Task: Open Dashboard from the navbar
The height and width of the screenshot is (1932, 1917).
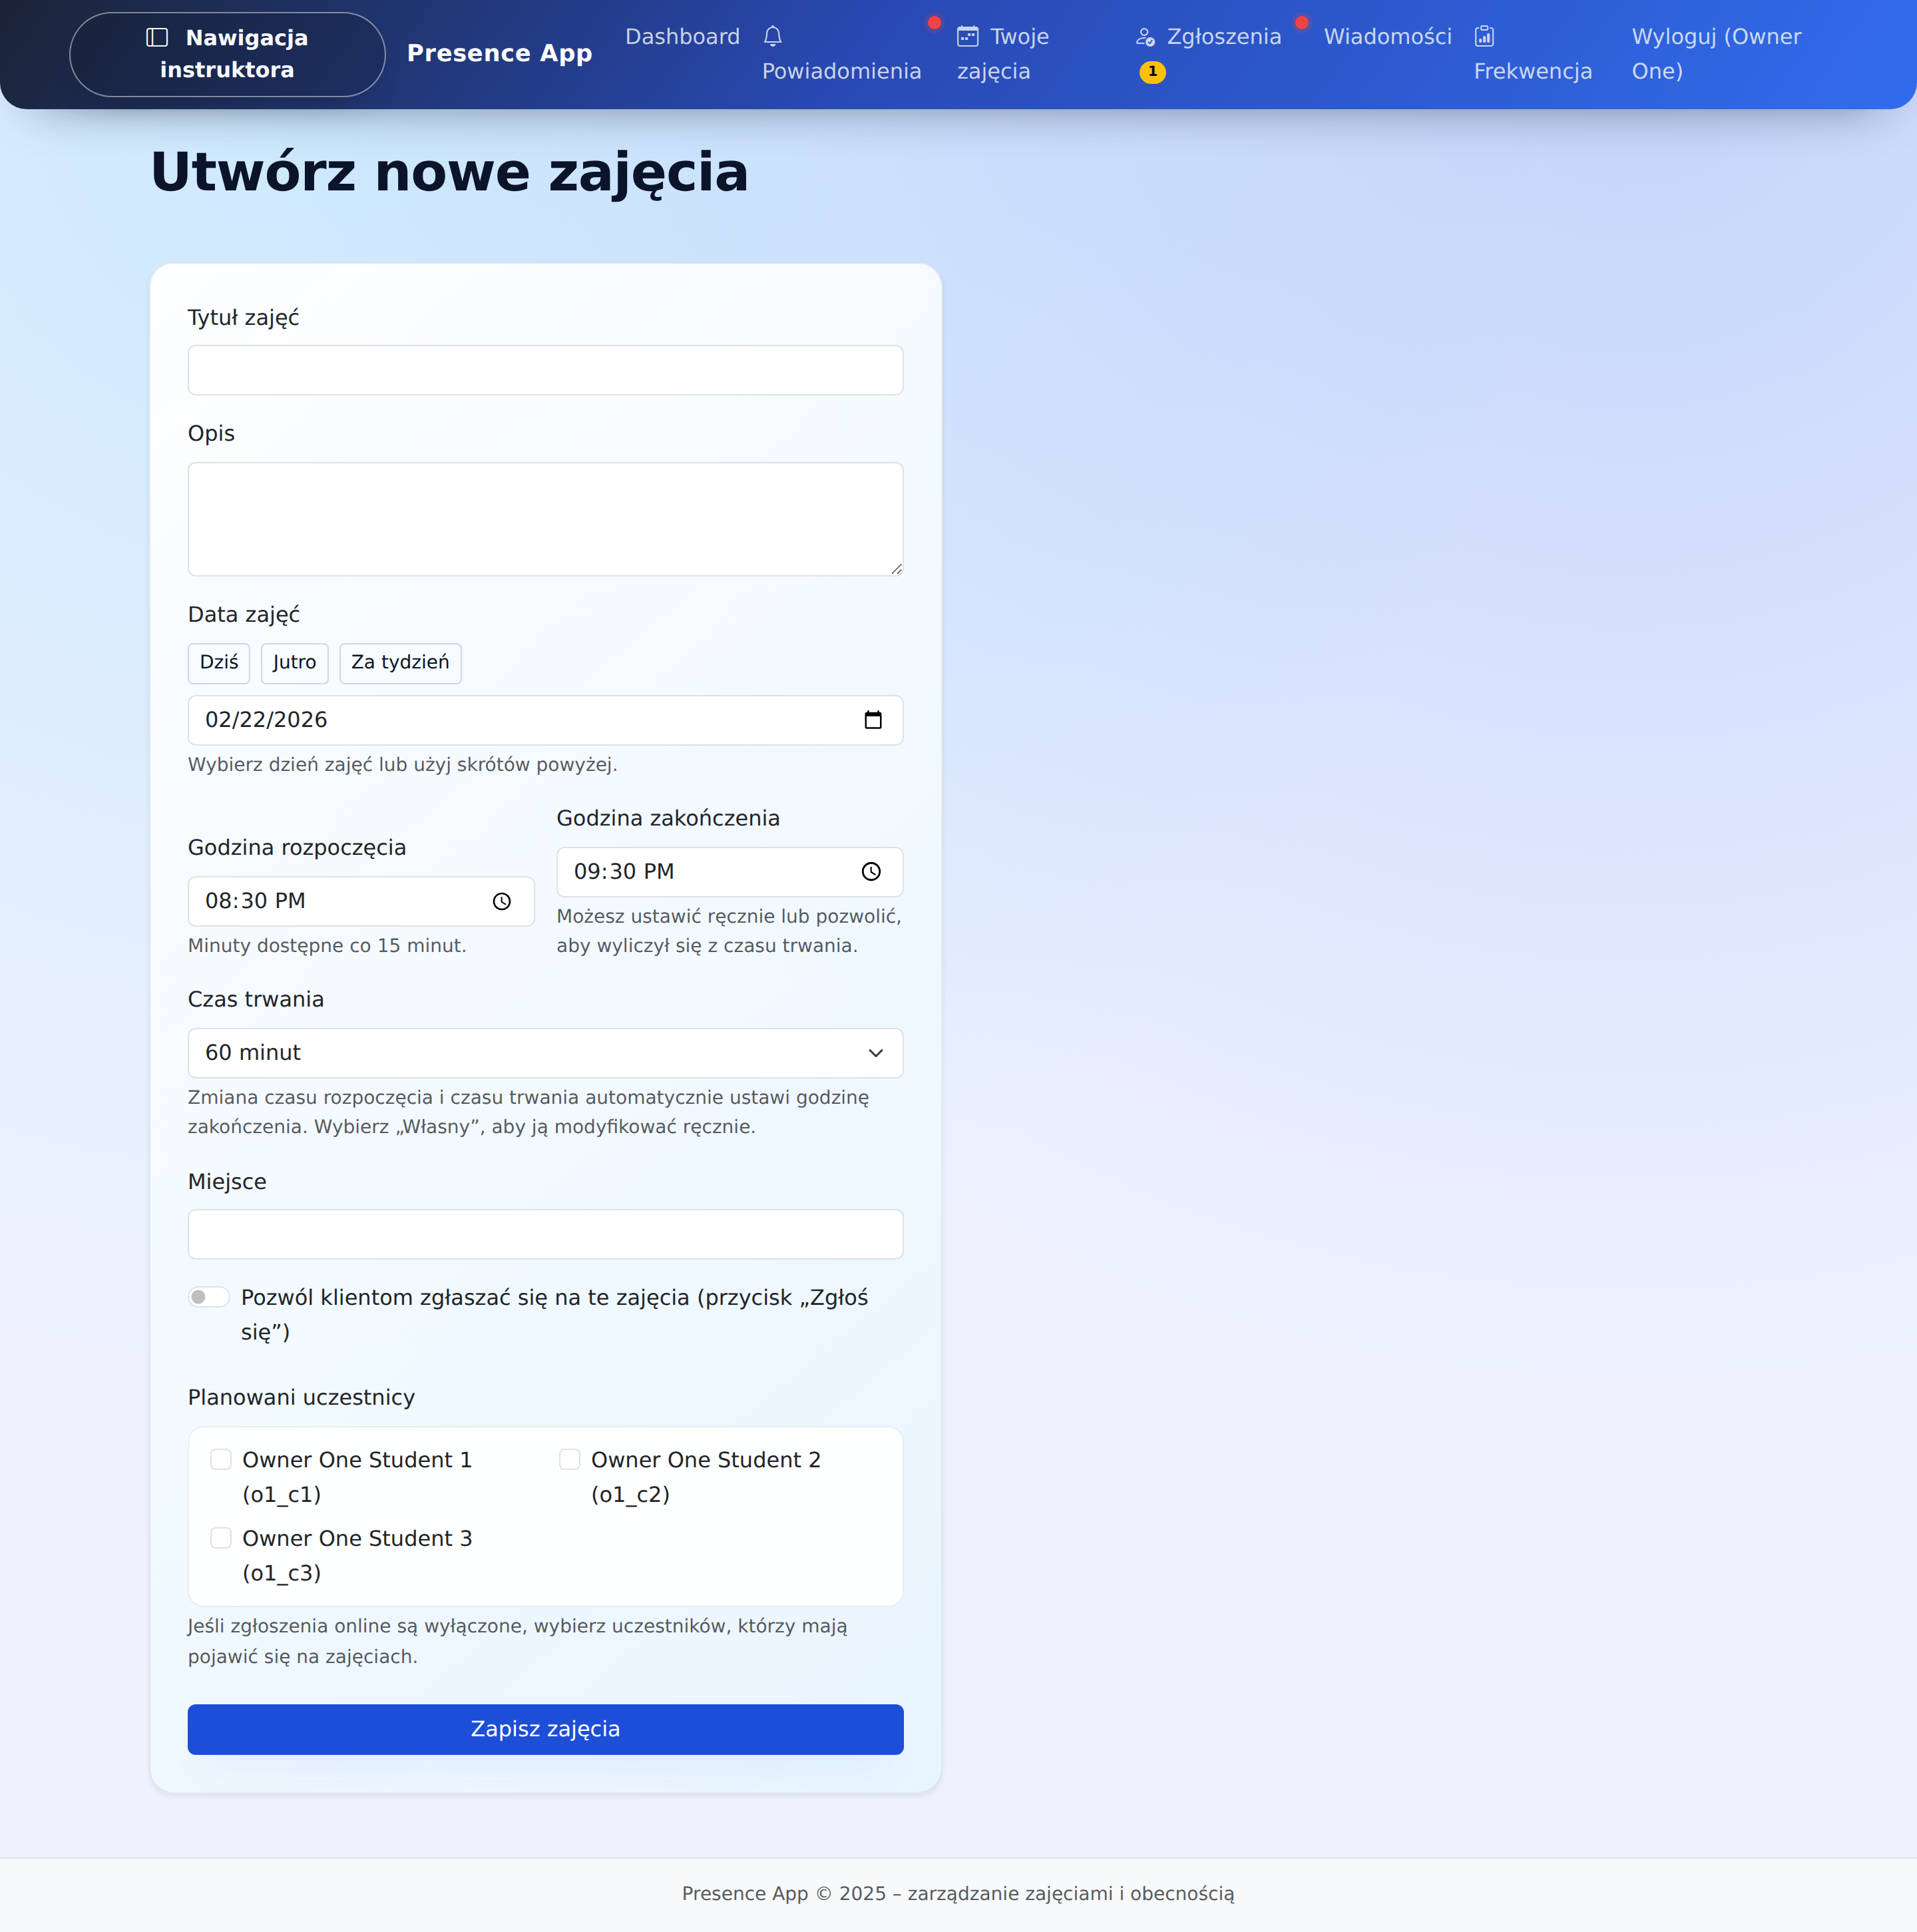Action: click(683, 37)
